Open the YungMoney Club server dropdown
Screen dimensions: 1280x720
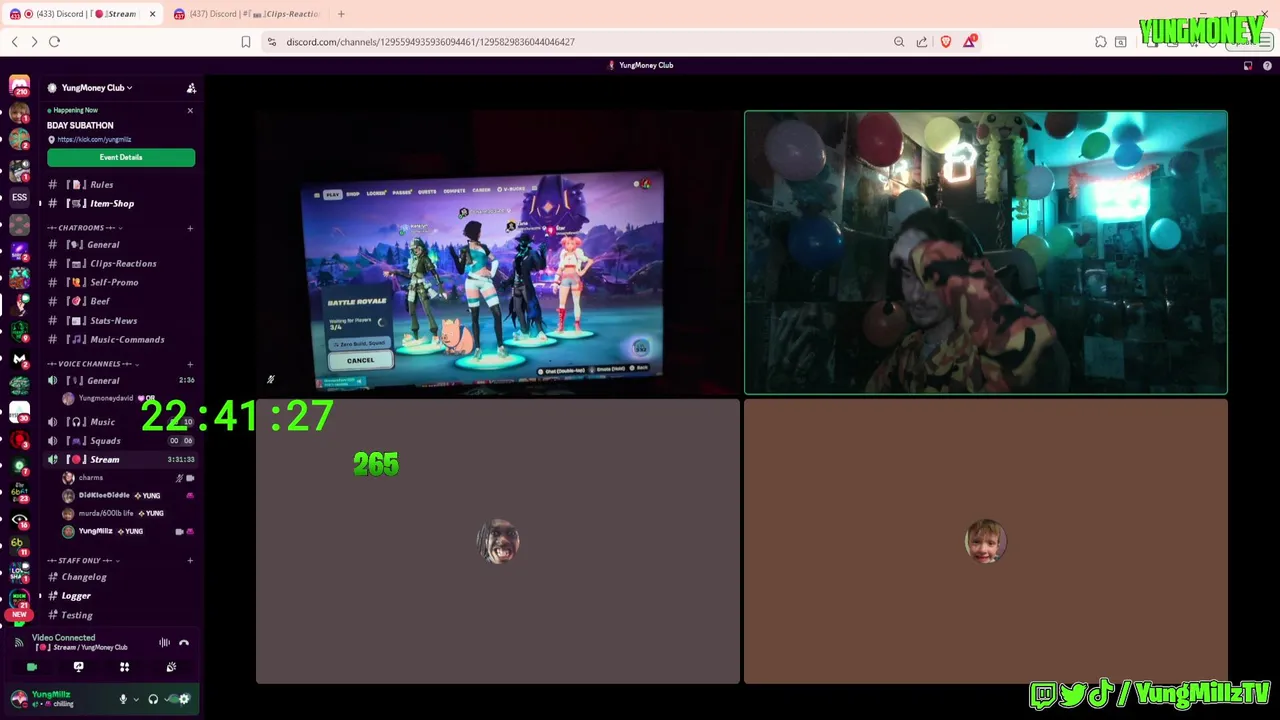click(96, 88)
